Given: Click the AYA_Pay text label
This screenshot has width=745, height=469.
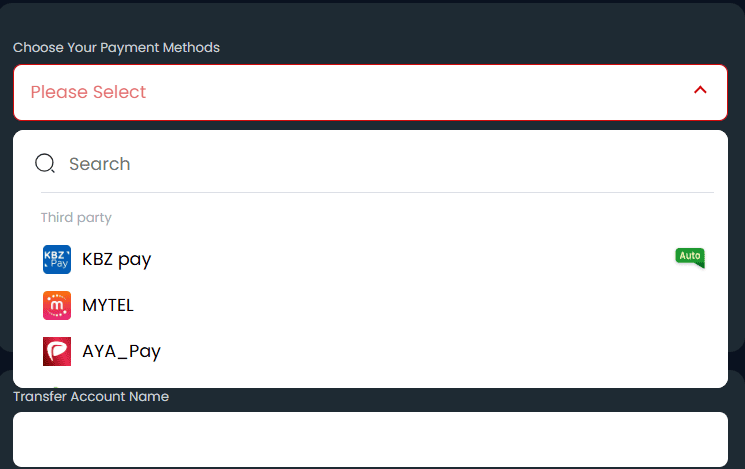Looking at the screenshot, I should 122,352.
